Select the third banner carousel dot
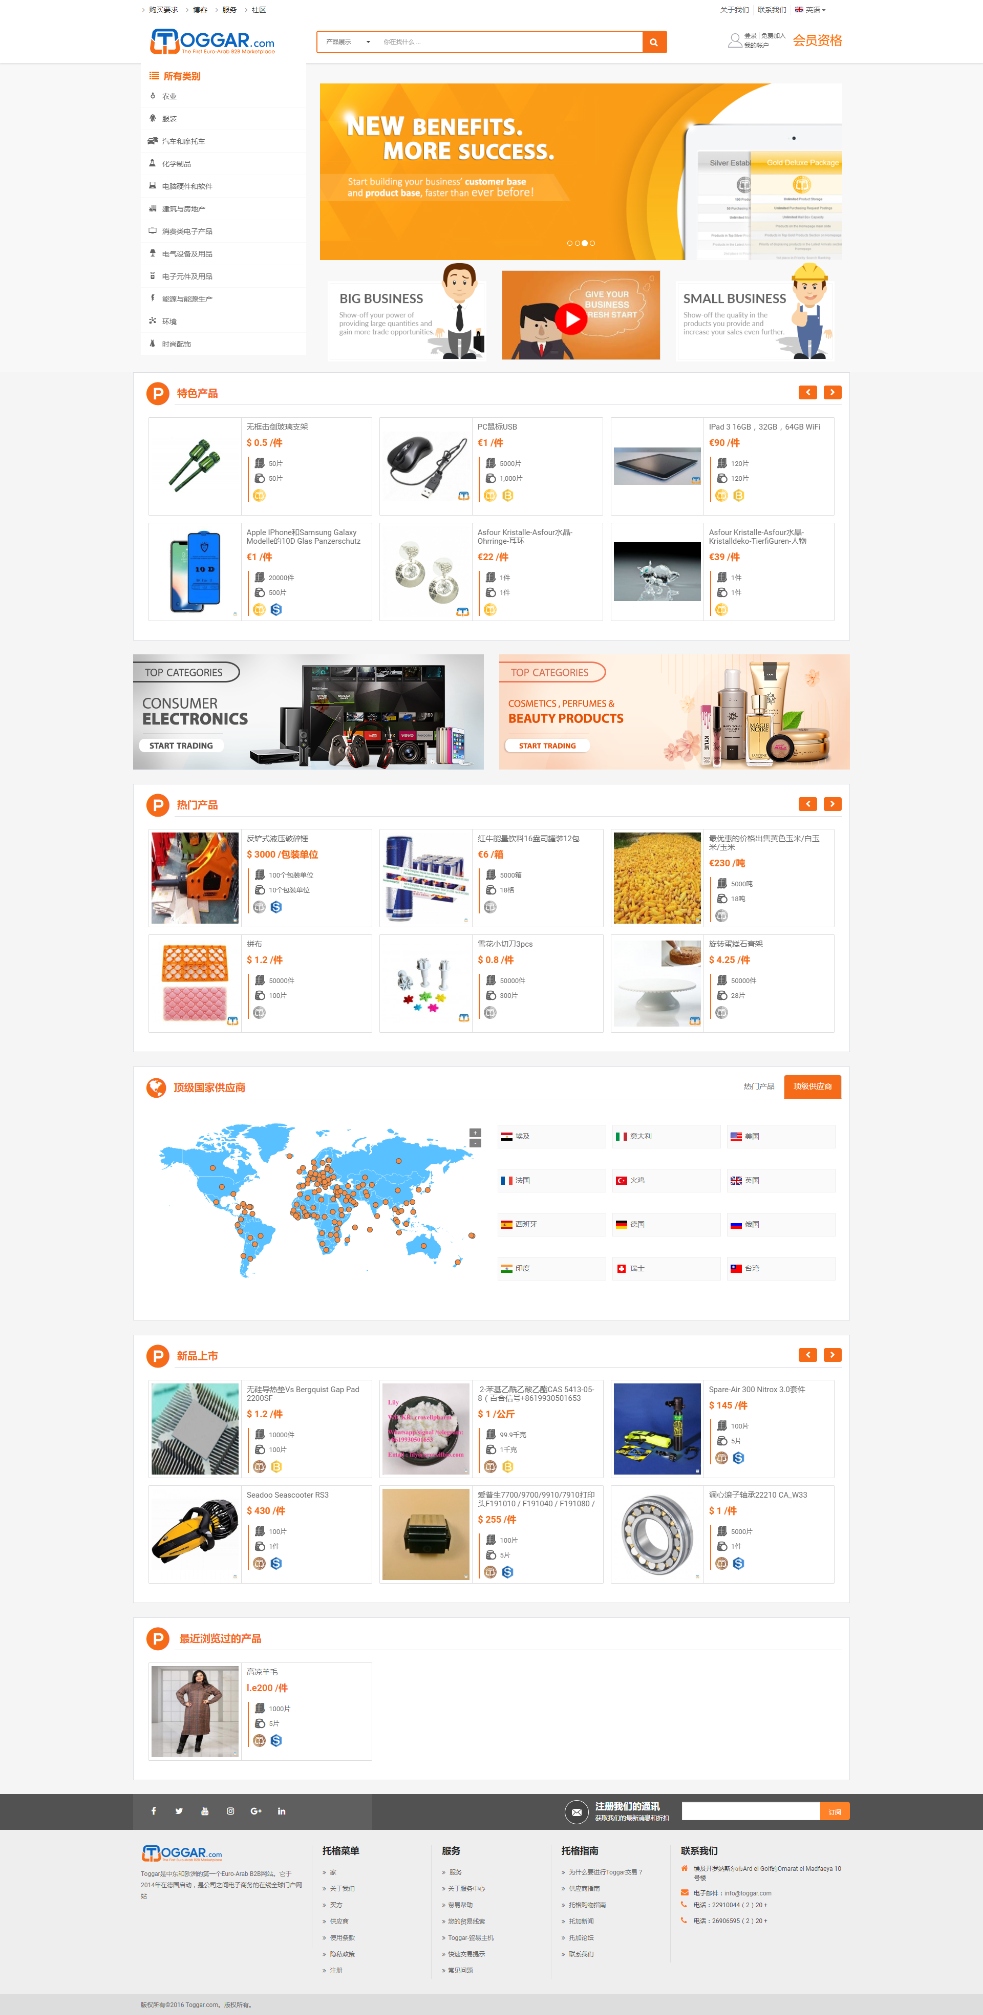The height and width of the screenshot is (2015, 983). pos(585,243)
